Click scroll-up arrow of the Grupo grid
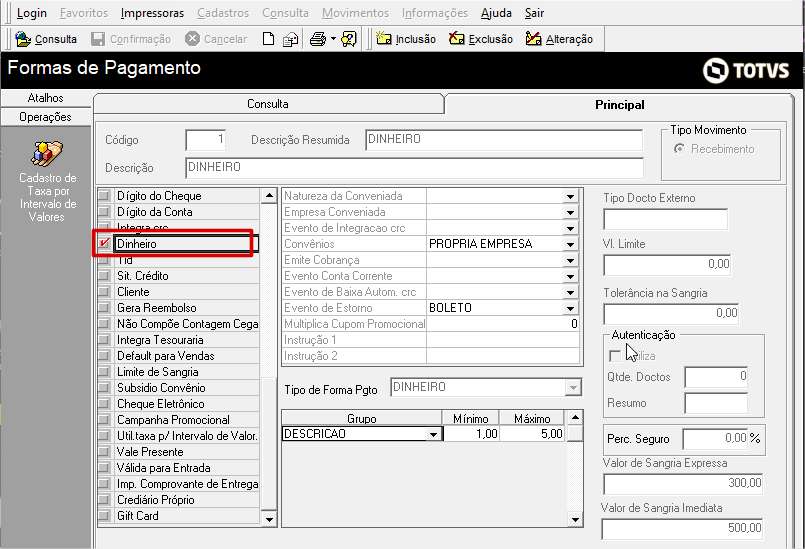This screenshot has height=549, width=805. pyautogui.click(x=576, y=417)
